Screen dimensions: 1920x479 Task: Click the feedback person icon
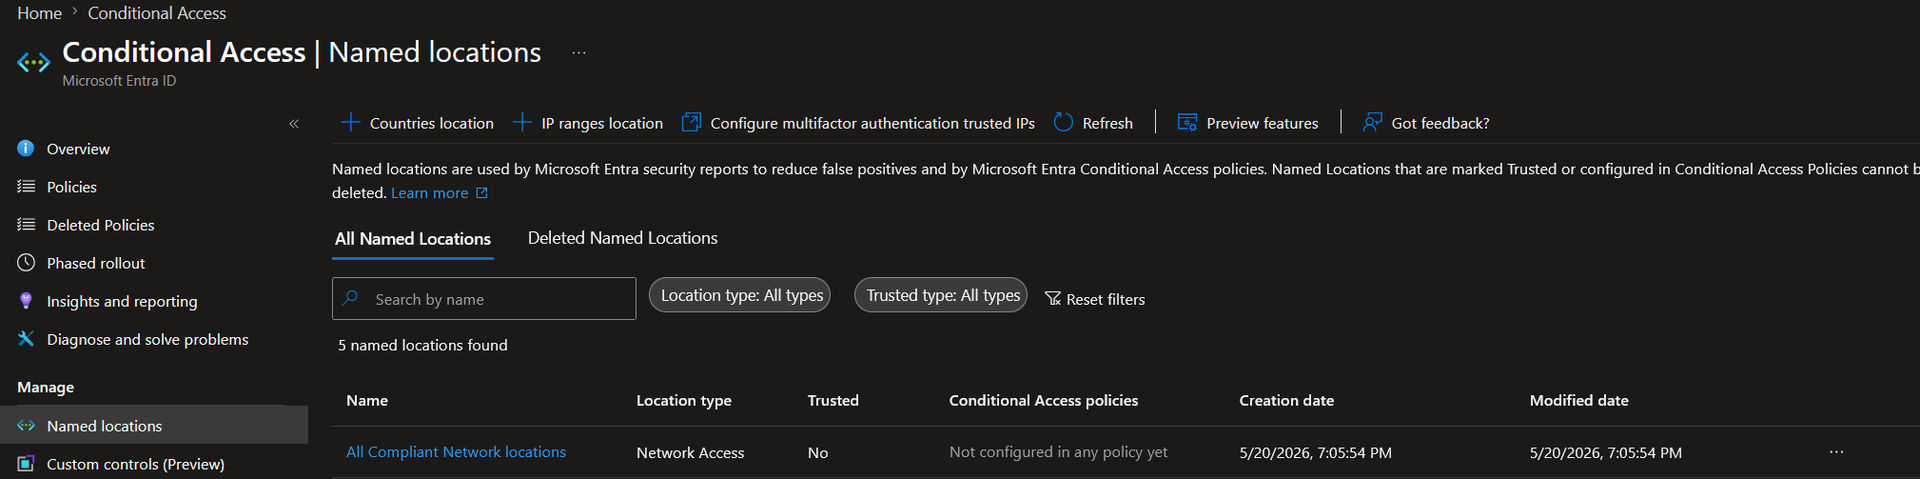1372,122
